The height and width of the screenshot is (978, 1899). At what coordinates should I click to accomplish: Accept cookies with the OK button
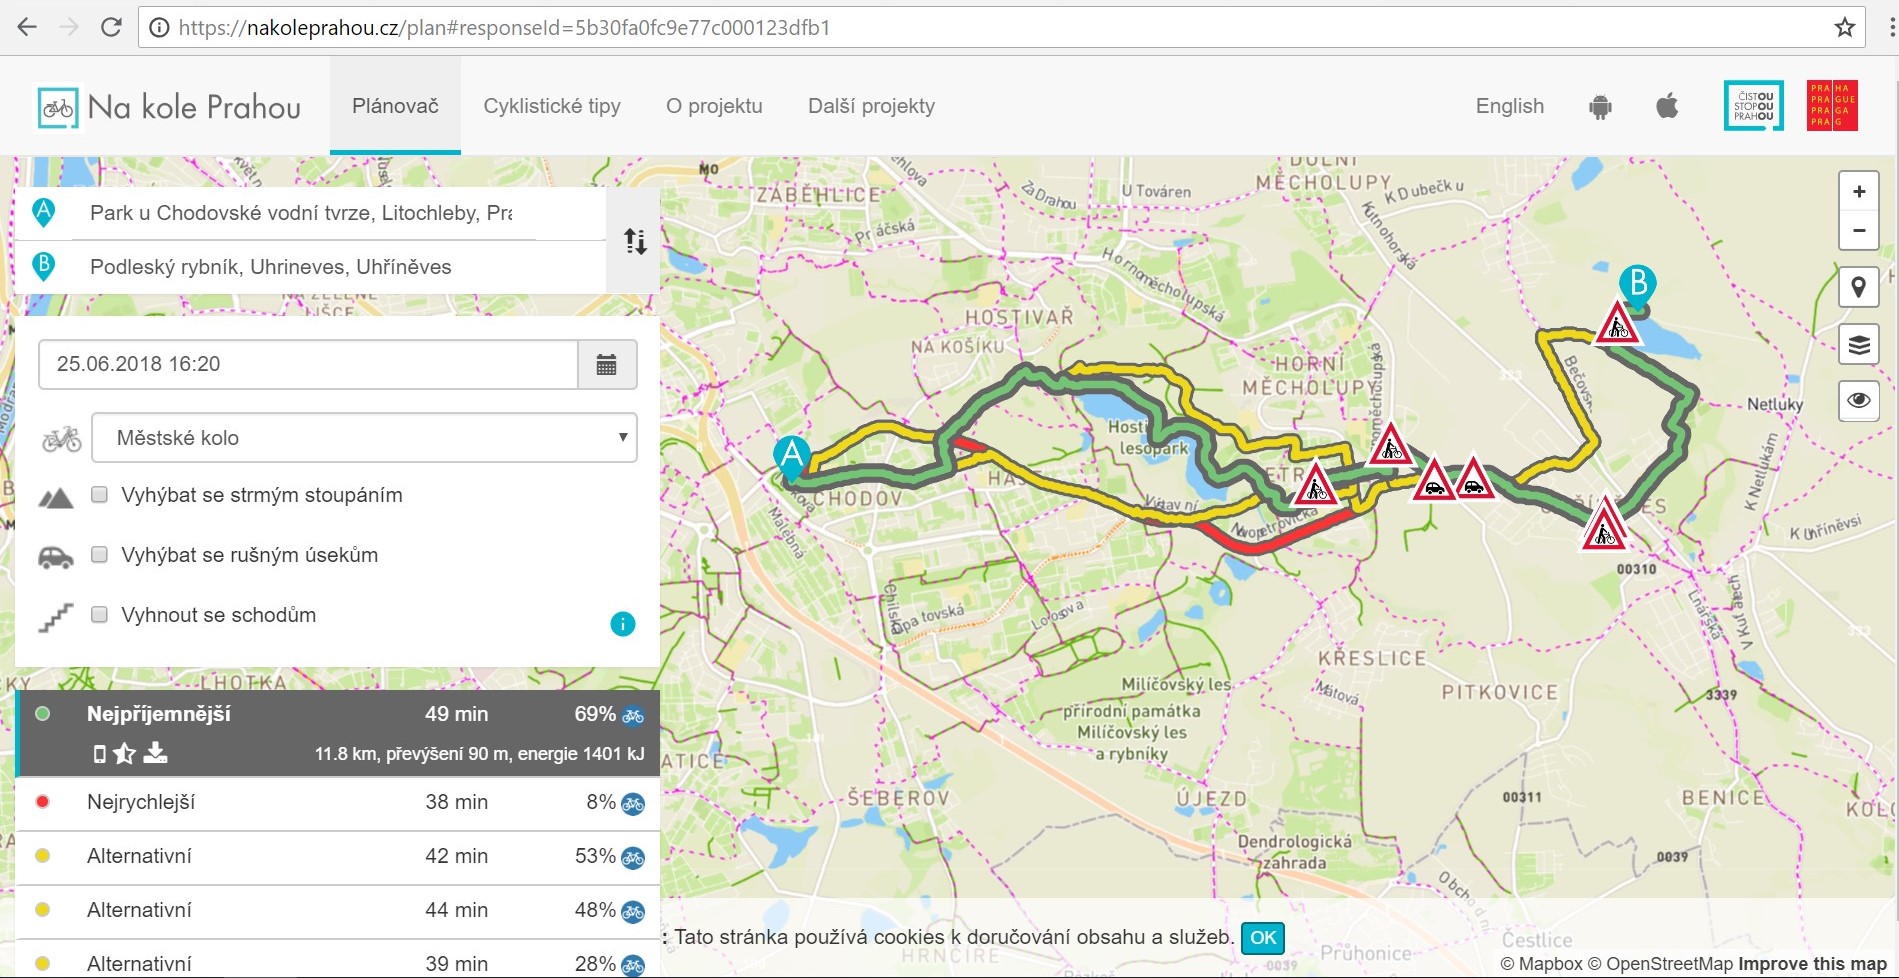pos(1263,937)
